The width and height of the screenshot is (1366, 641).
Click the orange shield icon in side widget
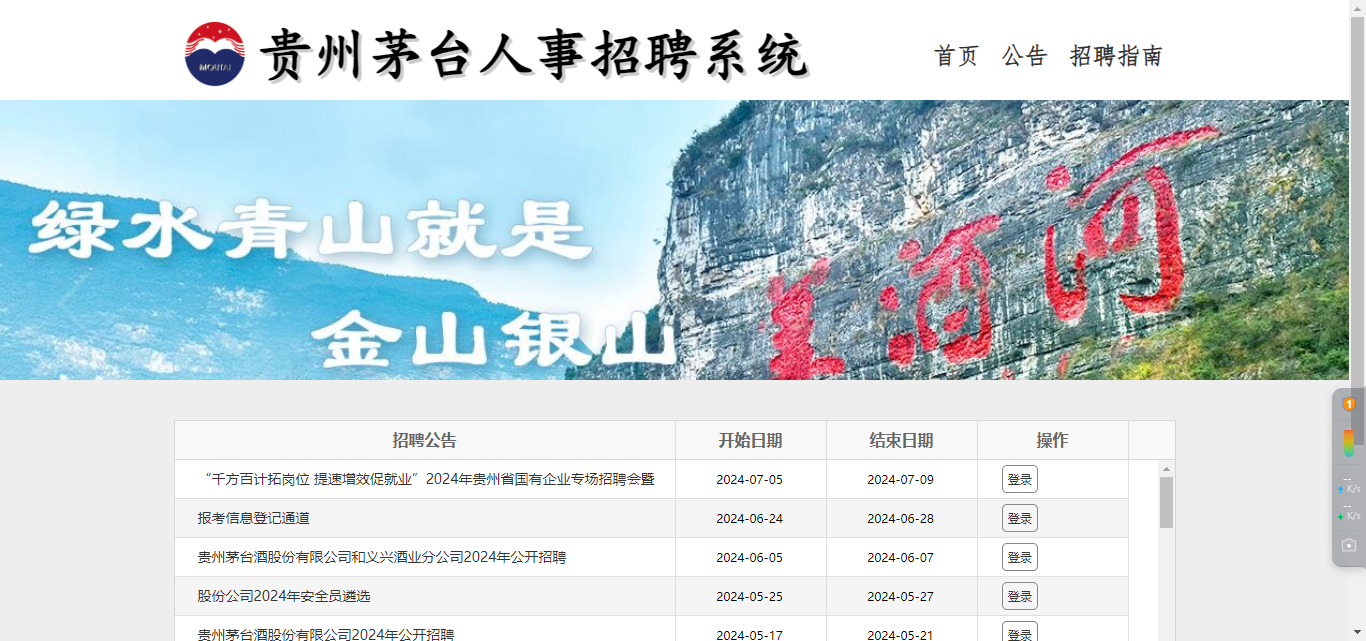point(1348,404)
